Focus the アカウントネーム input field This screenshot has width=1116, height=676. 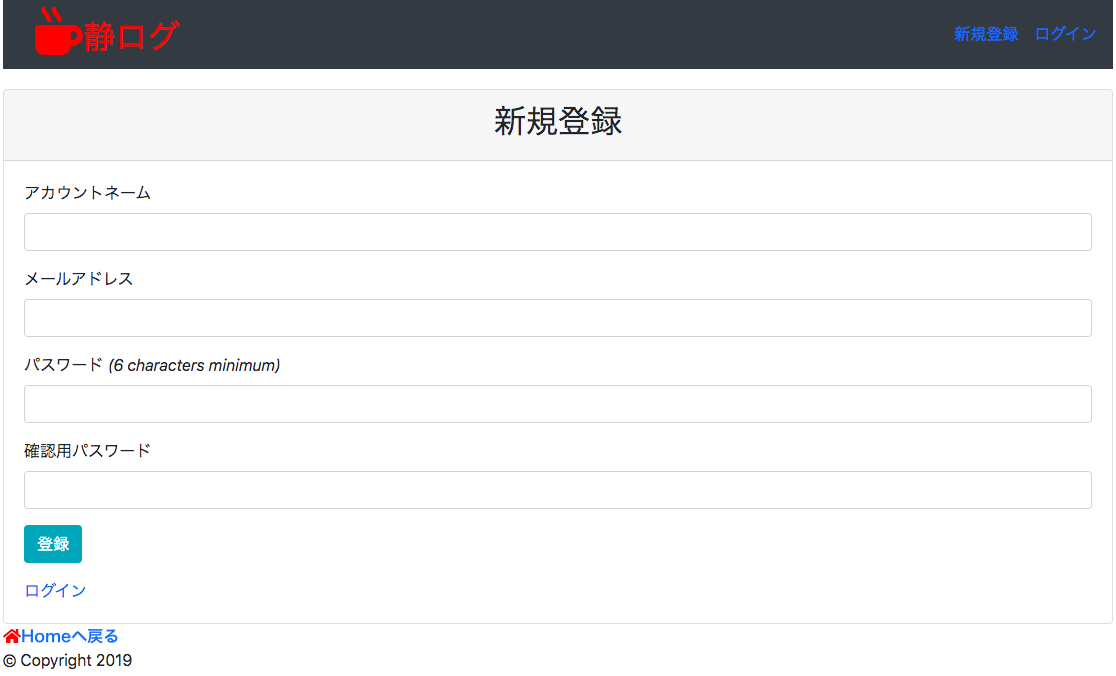coord(557,232)
